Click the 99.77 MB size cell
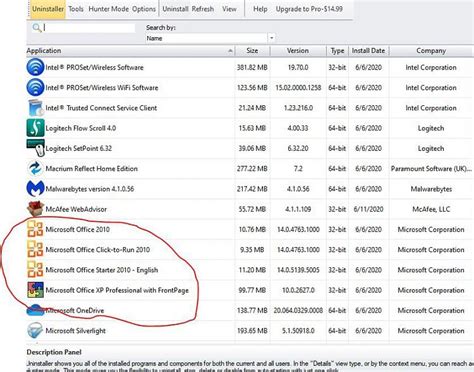The height and width of the screenshot is (372, 474). (252, 290)
